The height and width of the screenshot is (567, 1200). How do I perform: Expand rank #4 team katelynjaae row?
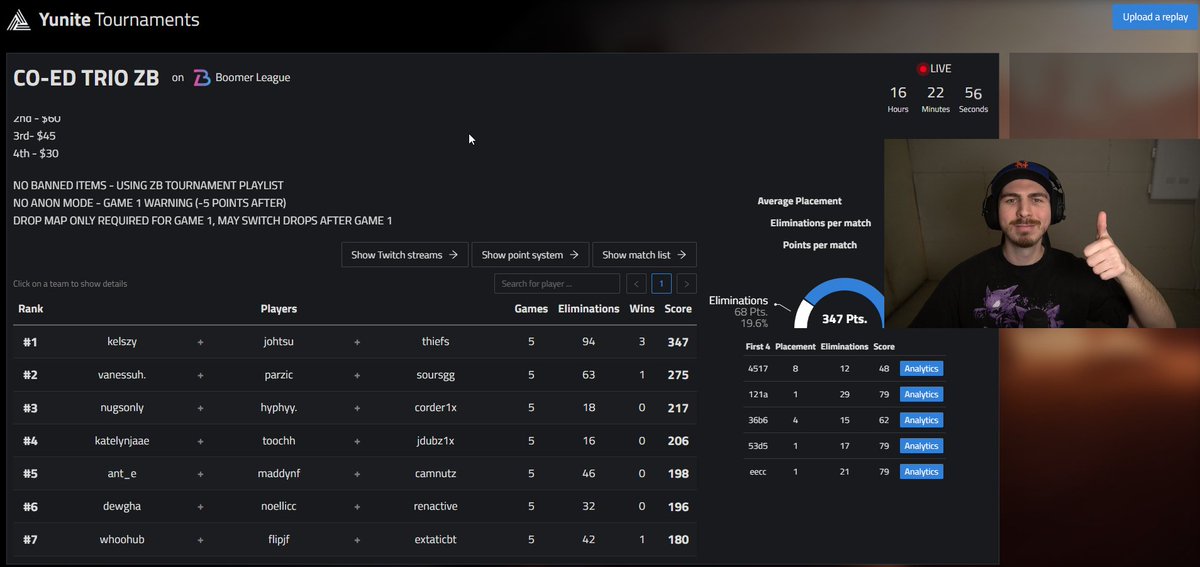[355, 441]
